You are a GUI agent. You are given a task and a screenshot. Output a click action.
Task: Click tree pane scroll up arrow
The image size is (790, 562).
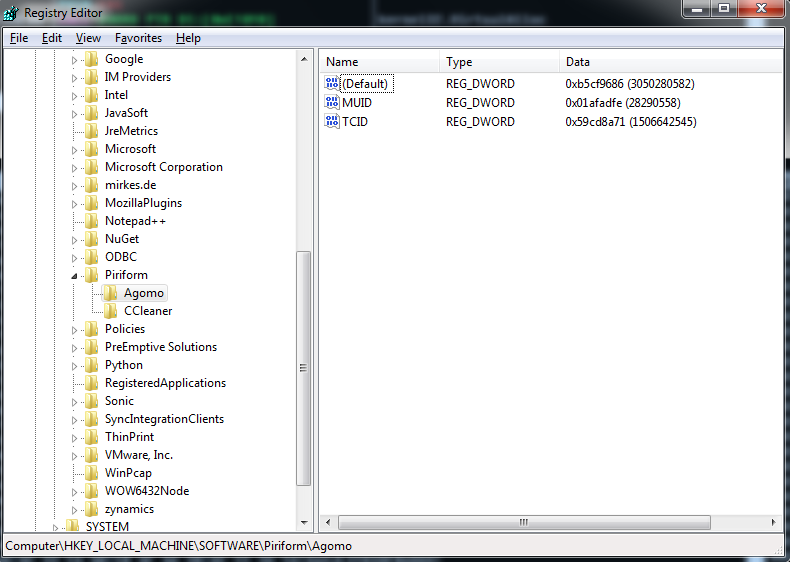[x=304, y=59]
